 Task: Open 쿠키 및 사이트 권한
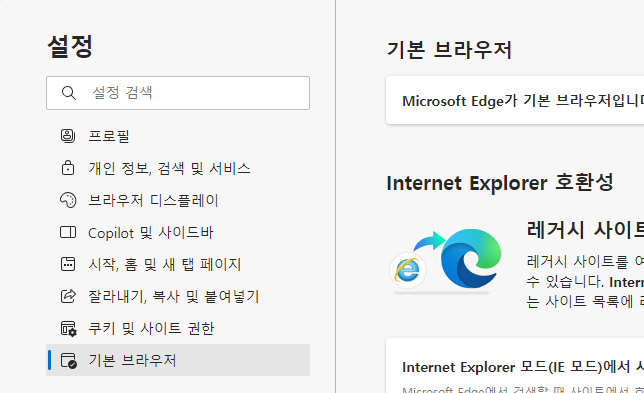tap(178, 328)
